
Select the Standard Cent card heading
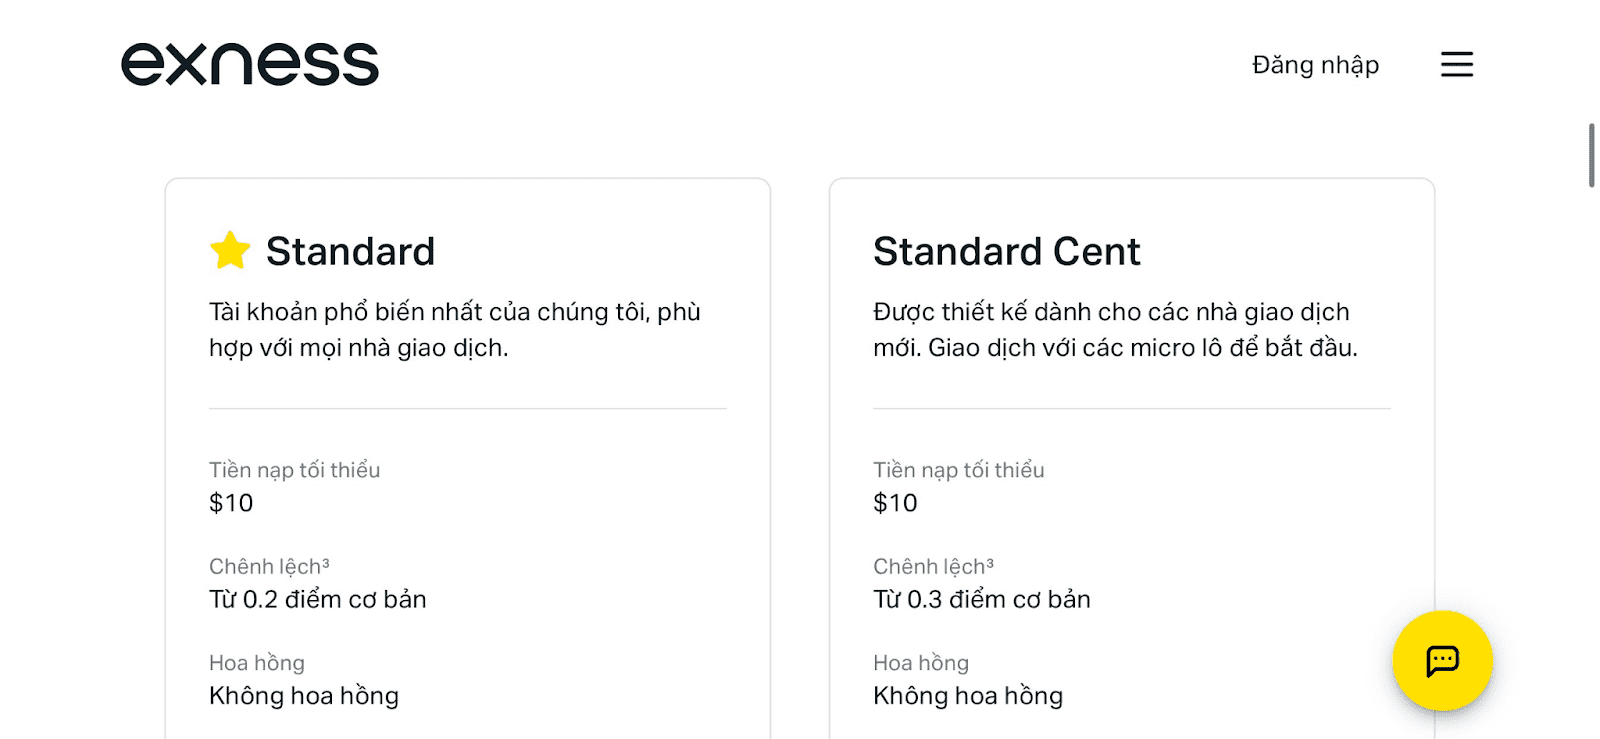click(1006, 252)
